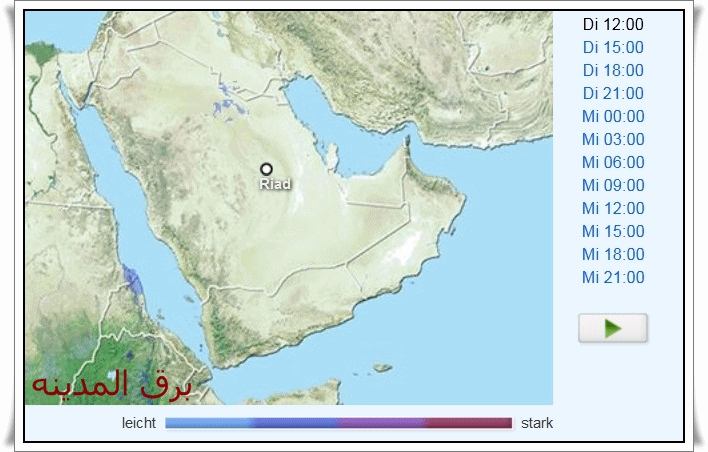Show the Di 21:00 precipitation map
The width and height of the screenshot is (708, 452).
click(x=613, y=93)
